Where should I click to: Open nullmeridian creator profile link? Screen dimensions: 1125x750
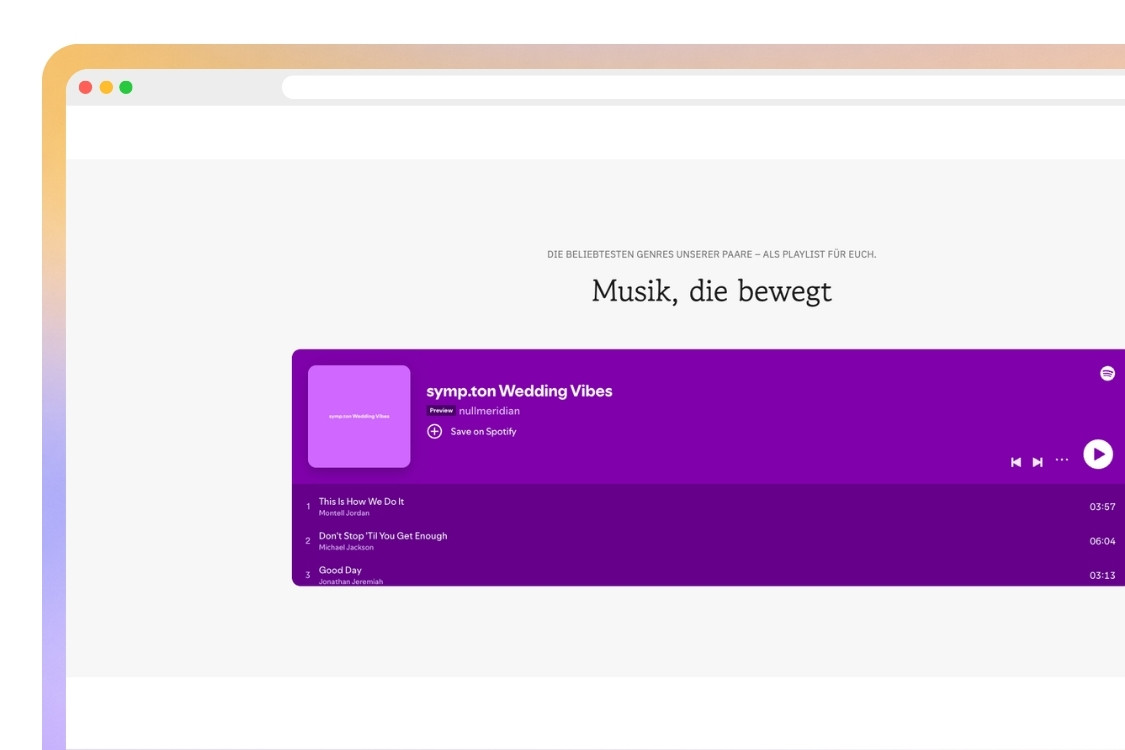tap(489, 411)
